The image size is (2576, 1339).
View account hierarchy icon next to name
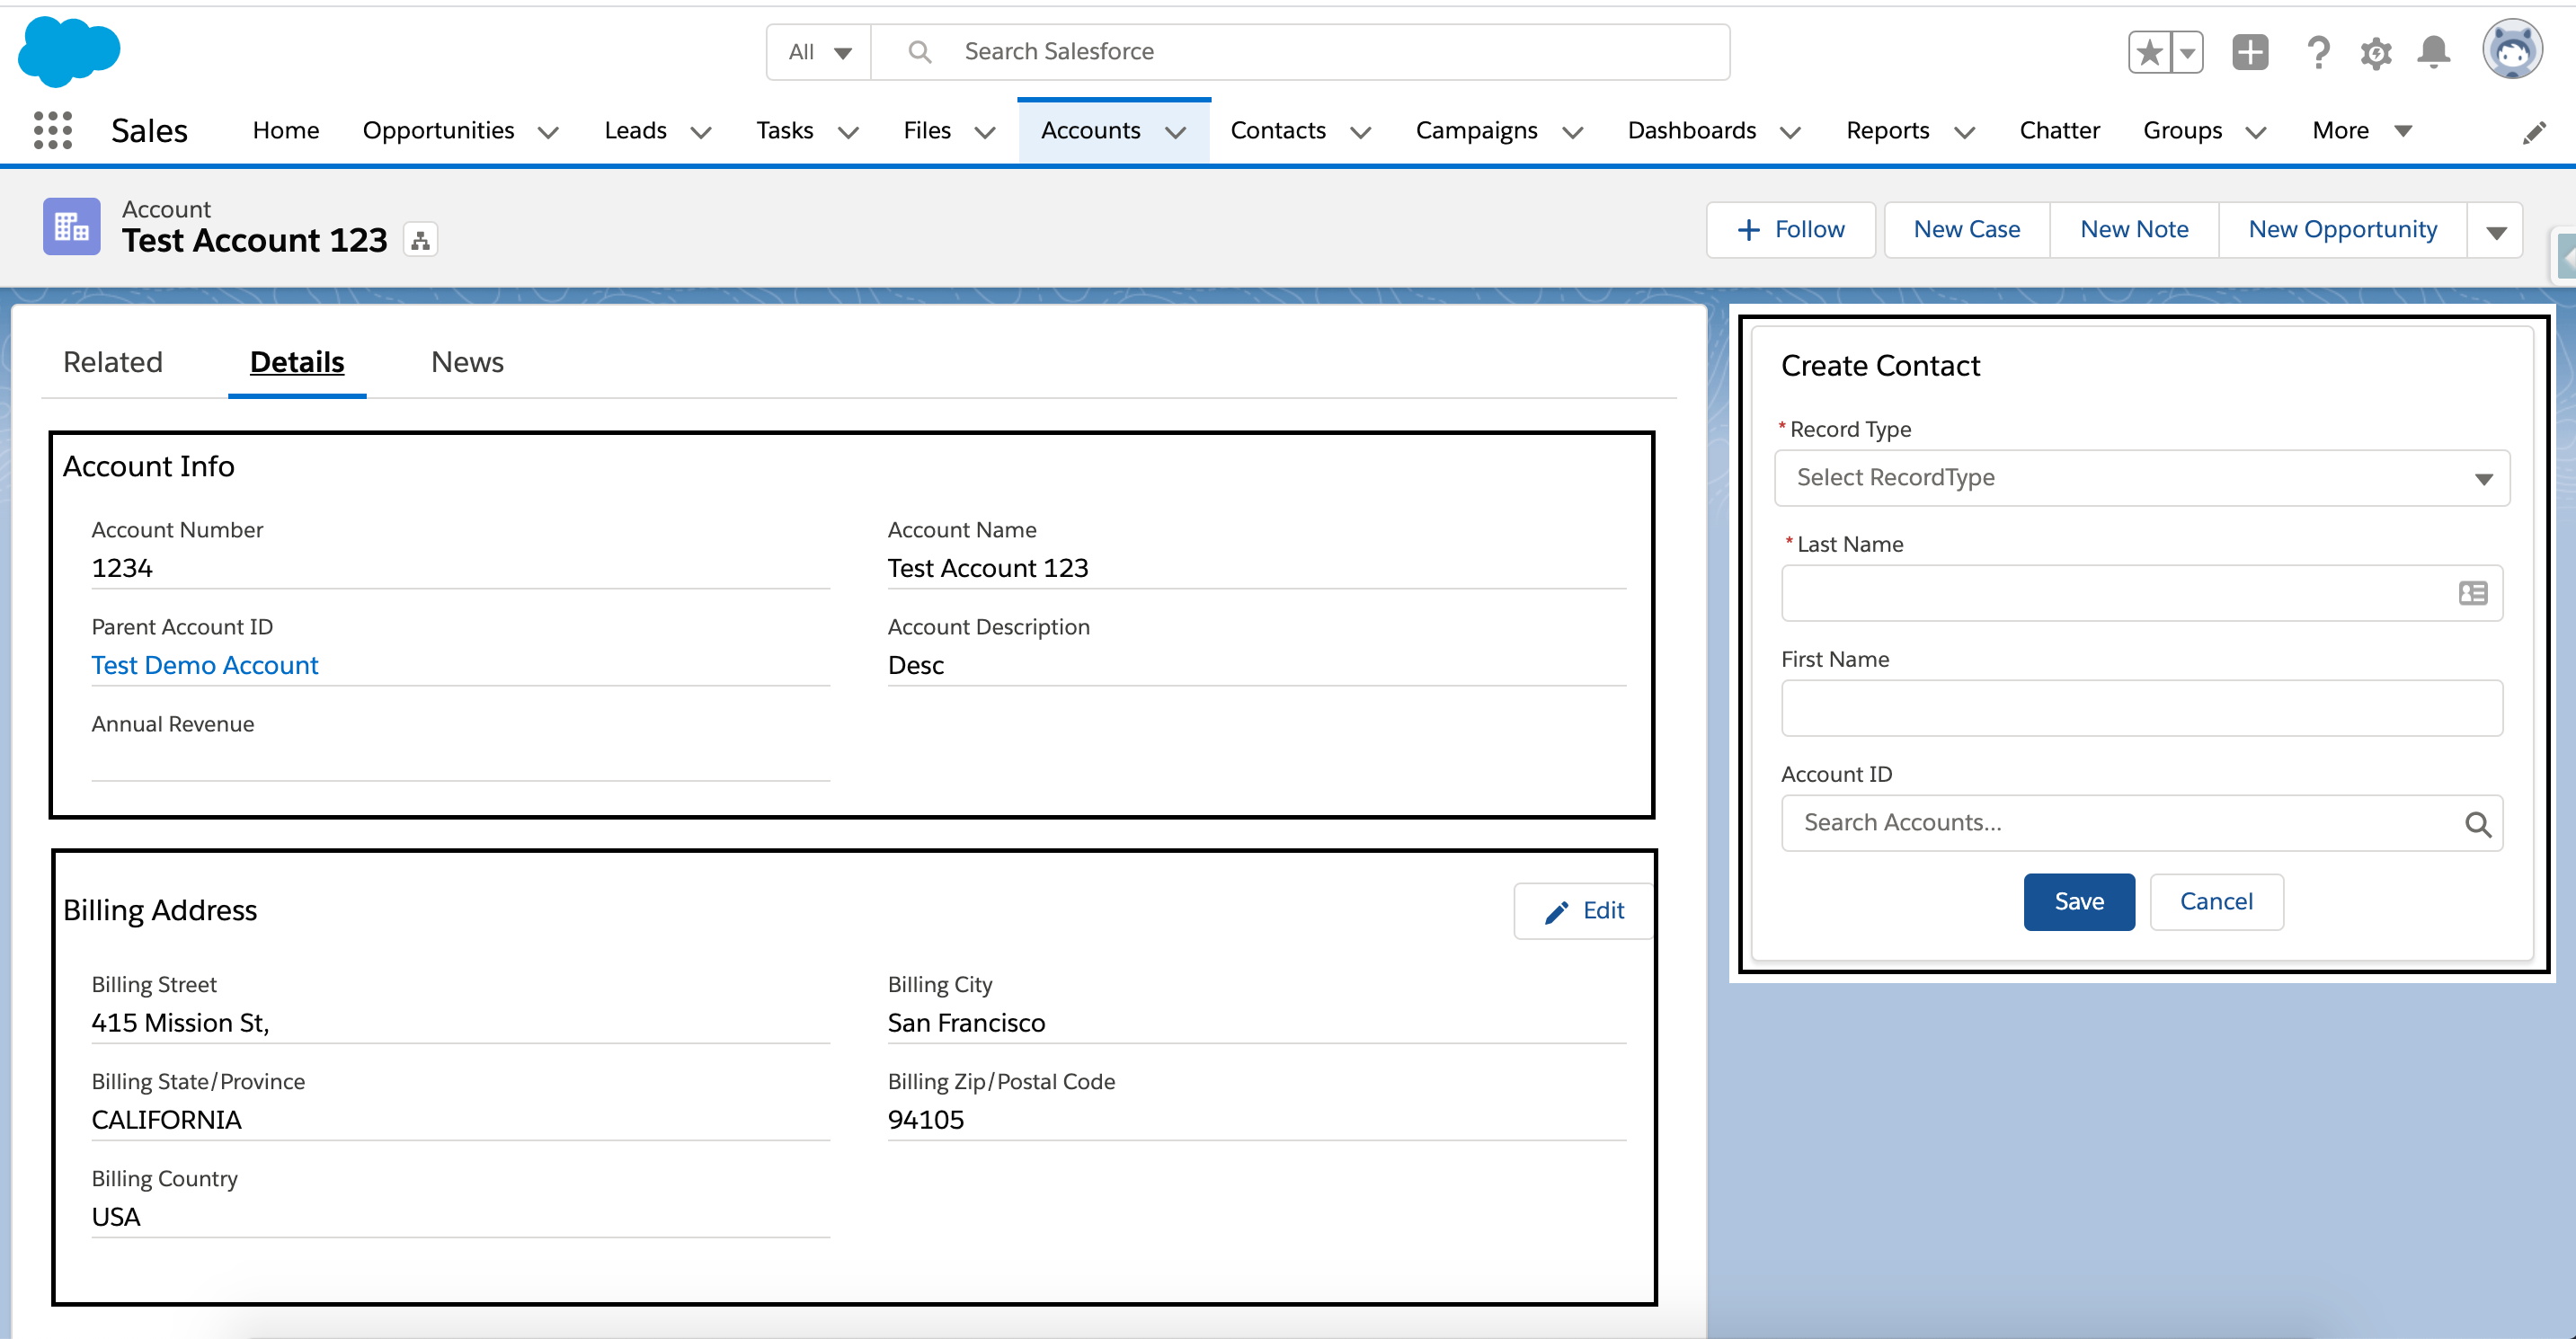point(420,241)
